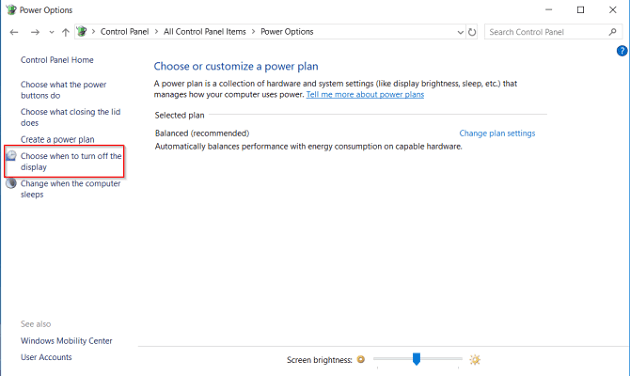
Task: Select Control Panel in the breadcrumb
Action: pos(125,32)
